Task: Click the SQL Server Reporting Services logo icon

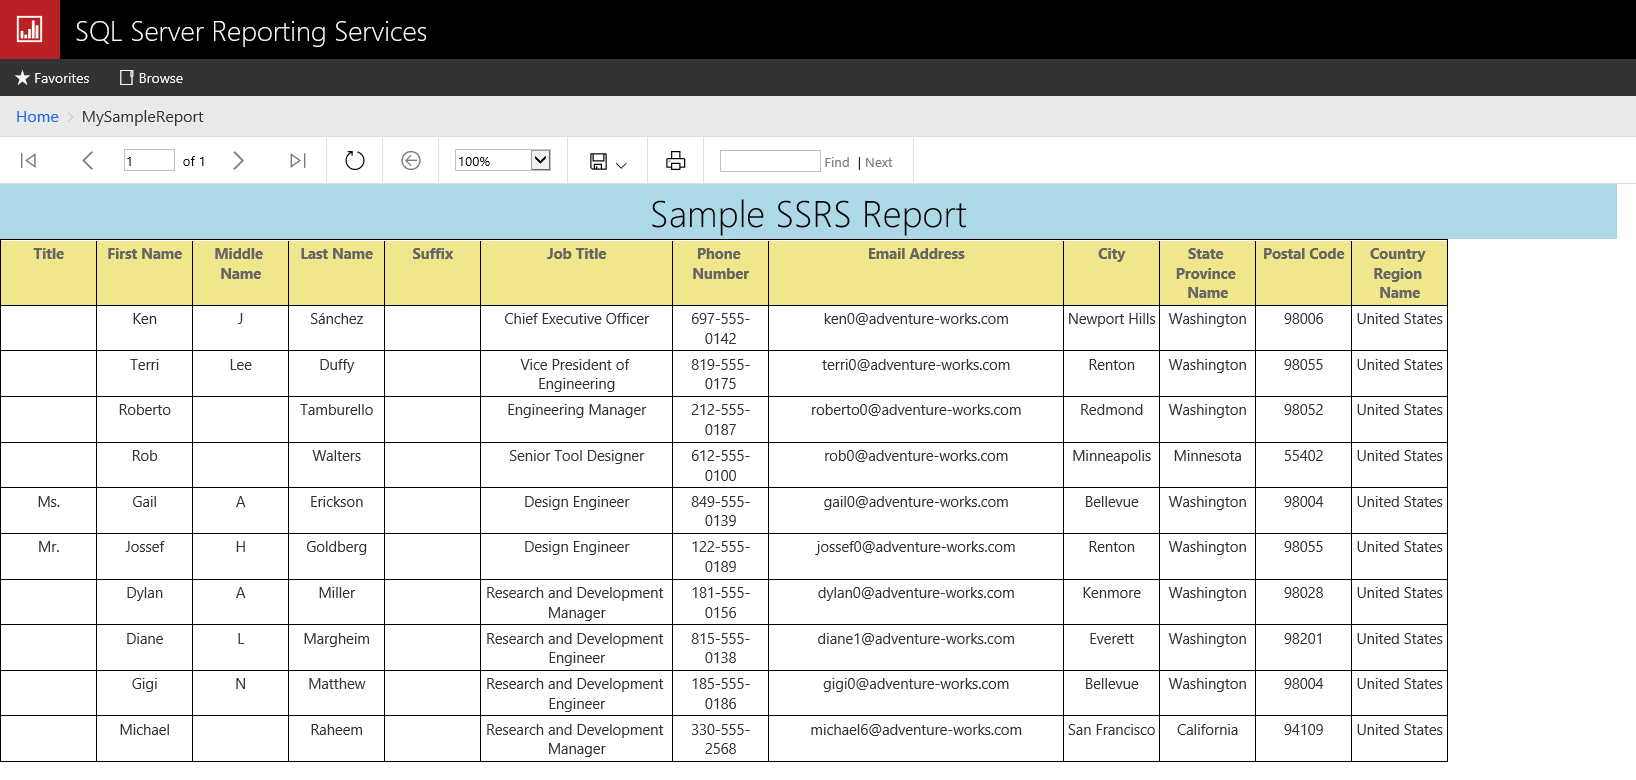Action: pyautogui.click(x=30, y=29)
